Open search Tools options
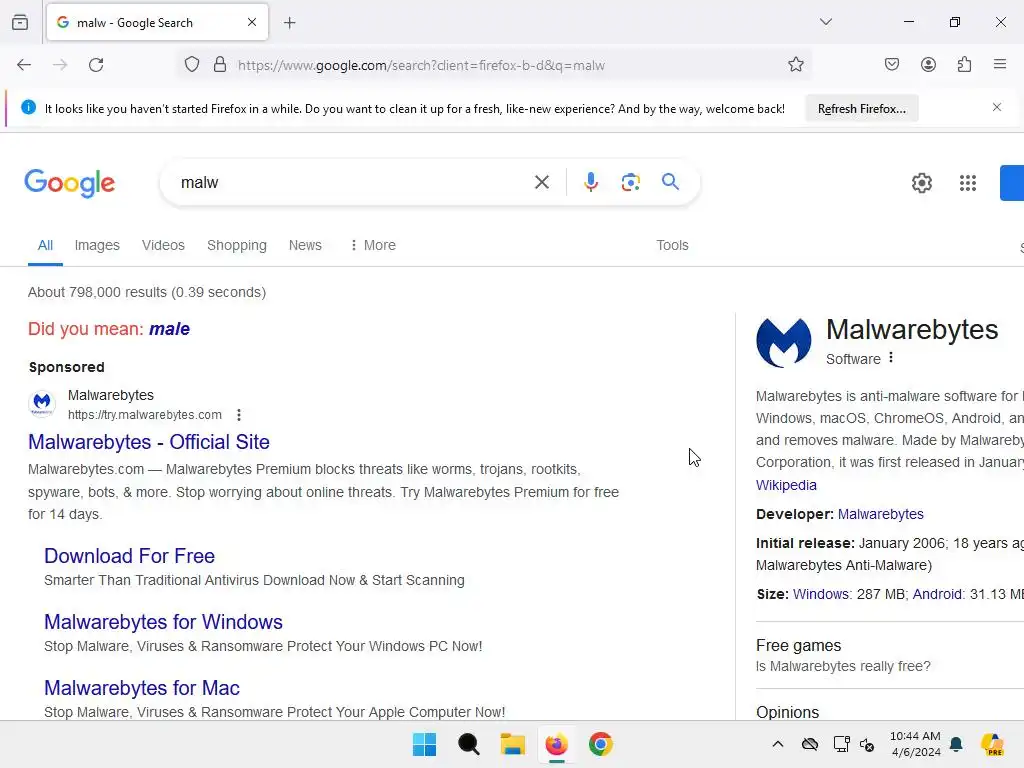Screen dimensions: 1024x768 click(x=672, y=246)
